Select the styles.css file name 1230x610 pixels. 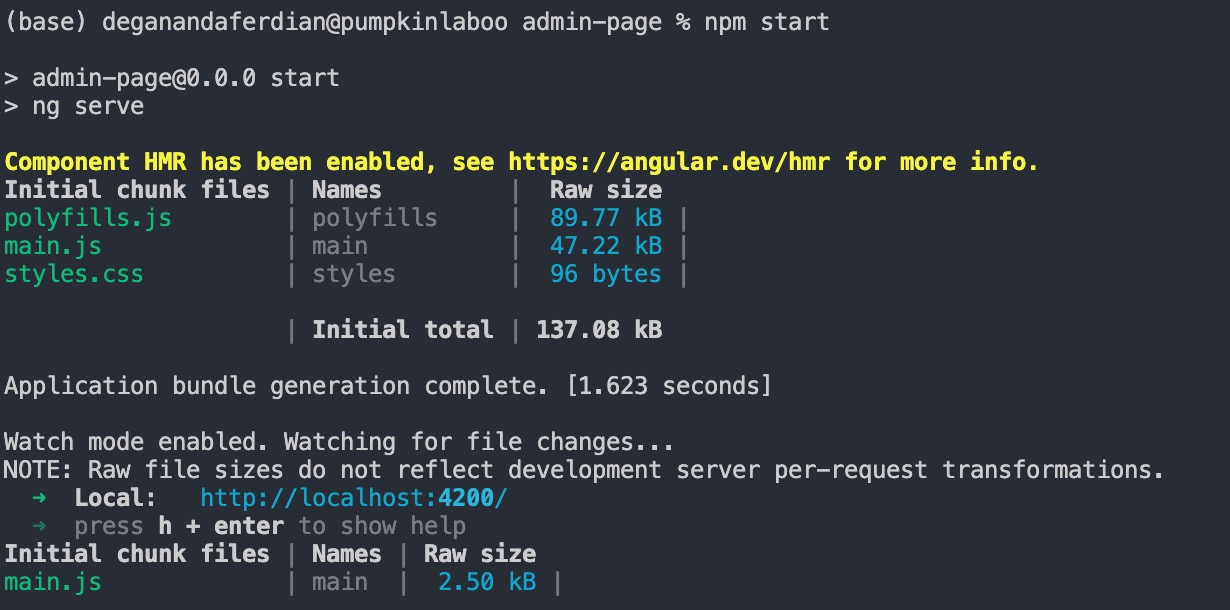(x=74, y=274)
